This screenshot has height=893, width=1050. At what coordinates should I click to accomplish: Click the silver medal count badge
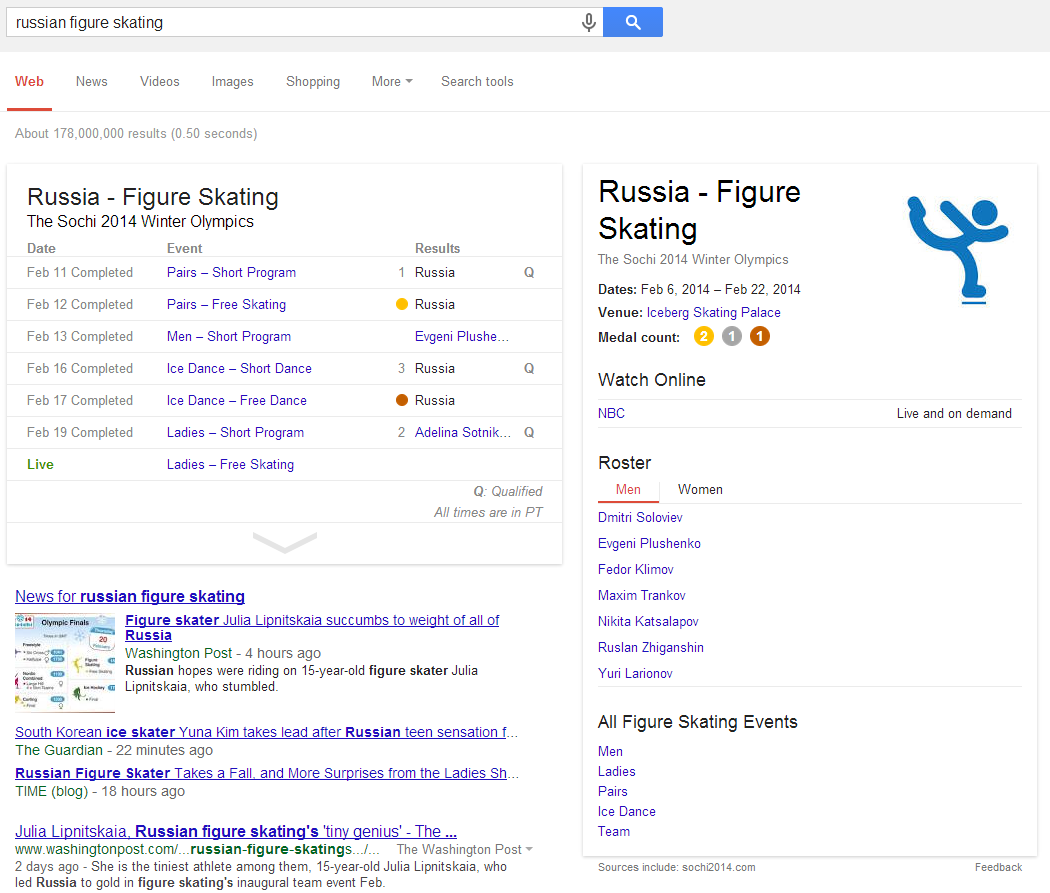(731, 336)
